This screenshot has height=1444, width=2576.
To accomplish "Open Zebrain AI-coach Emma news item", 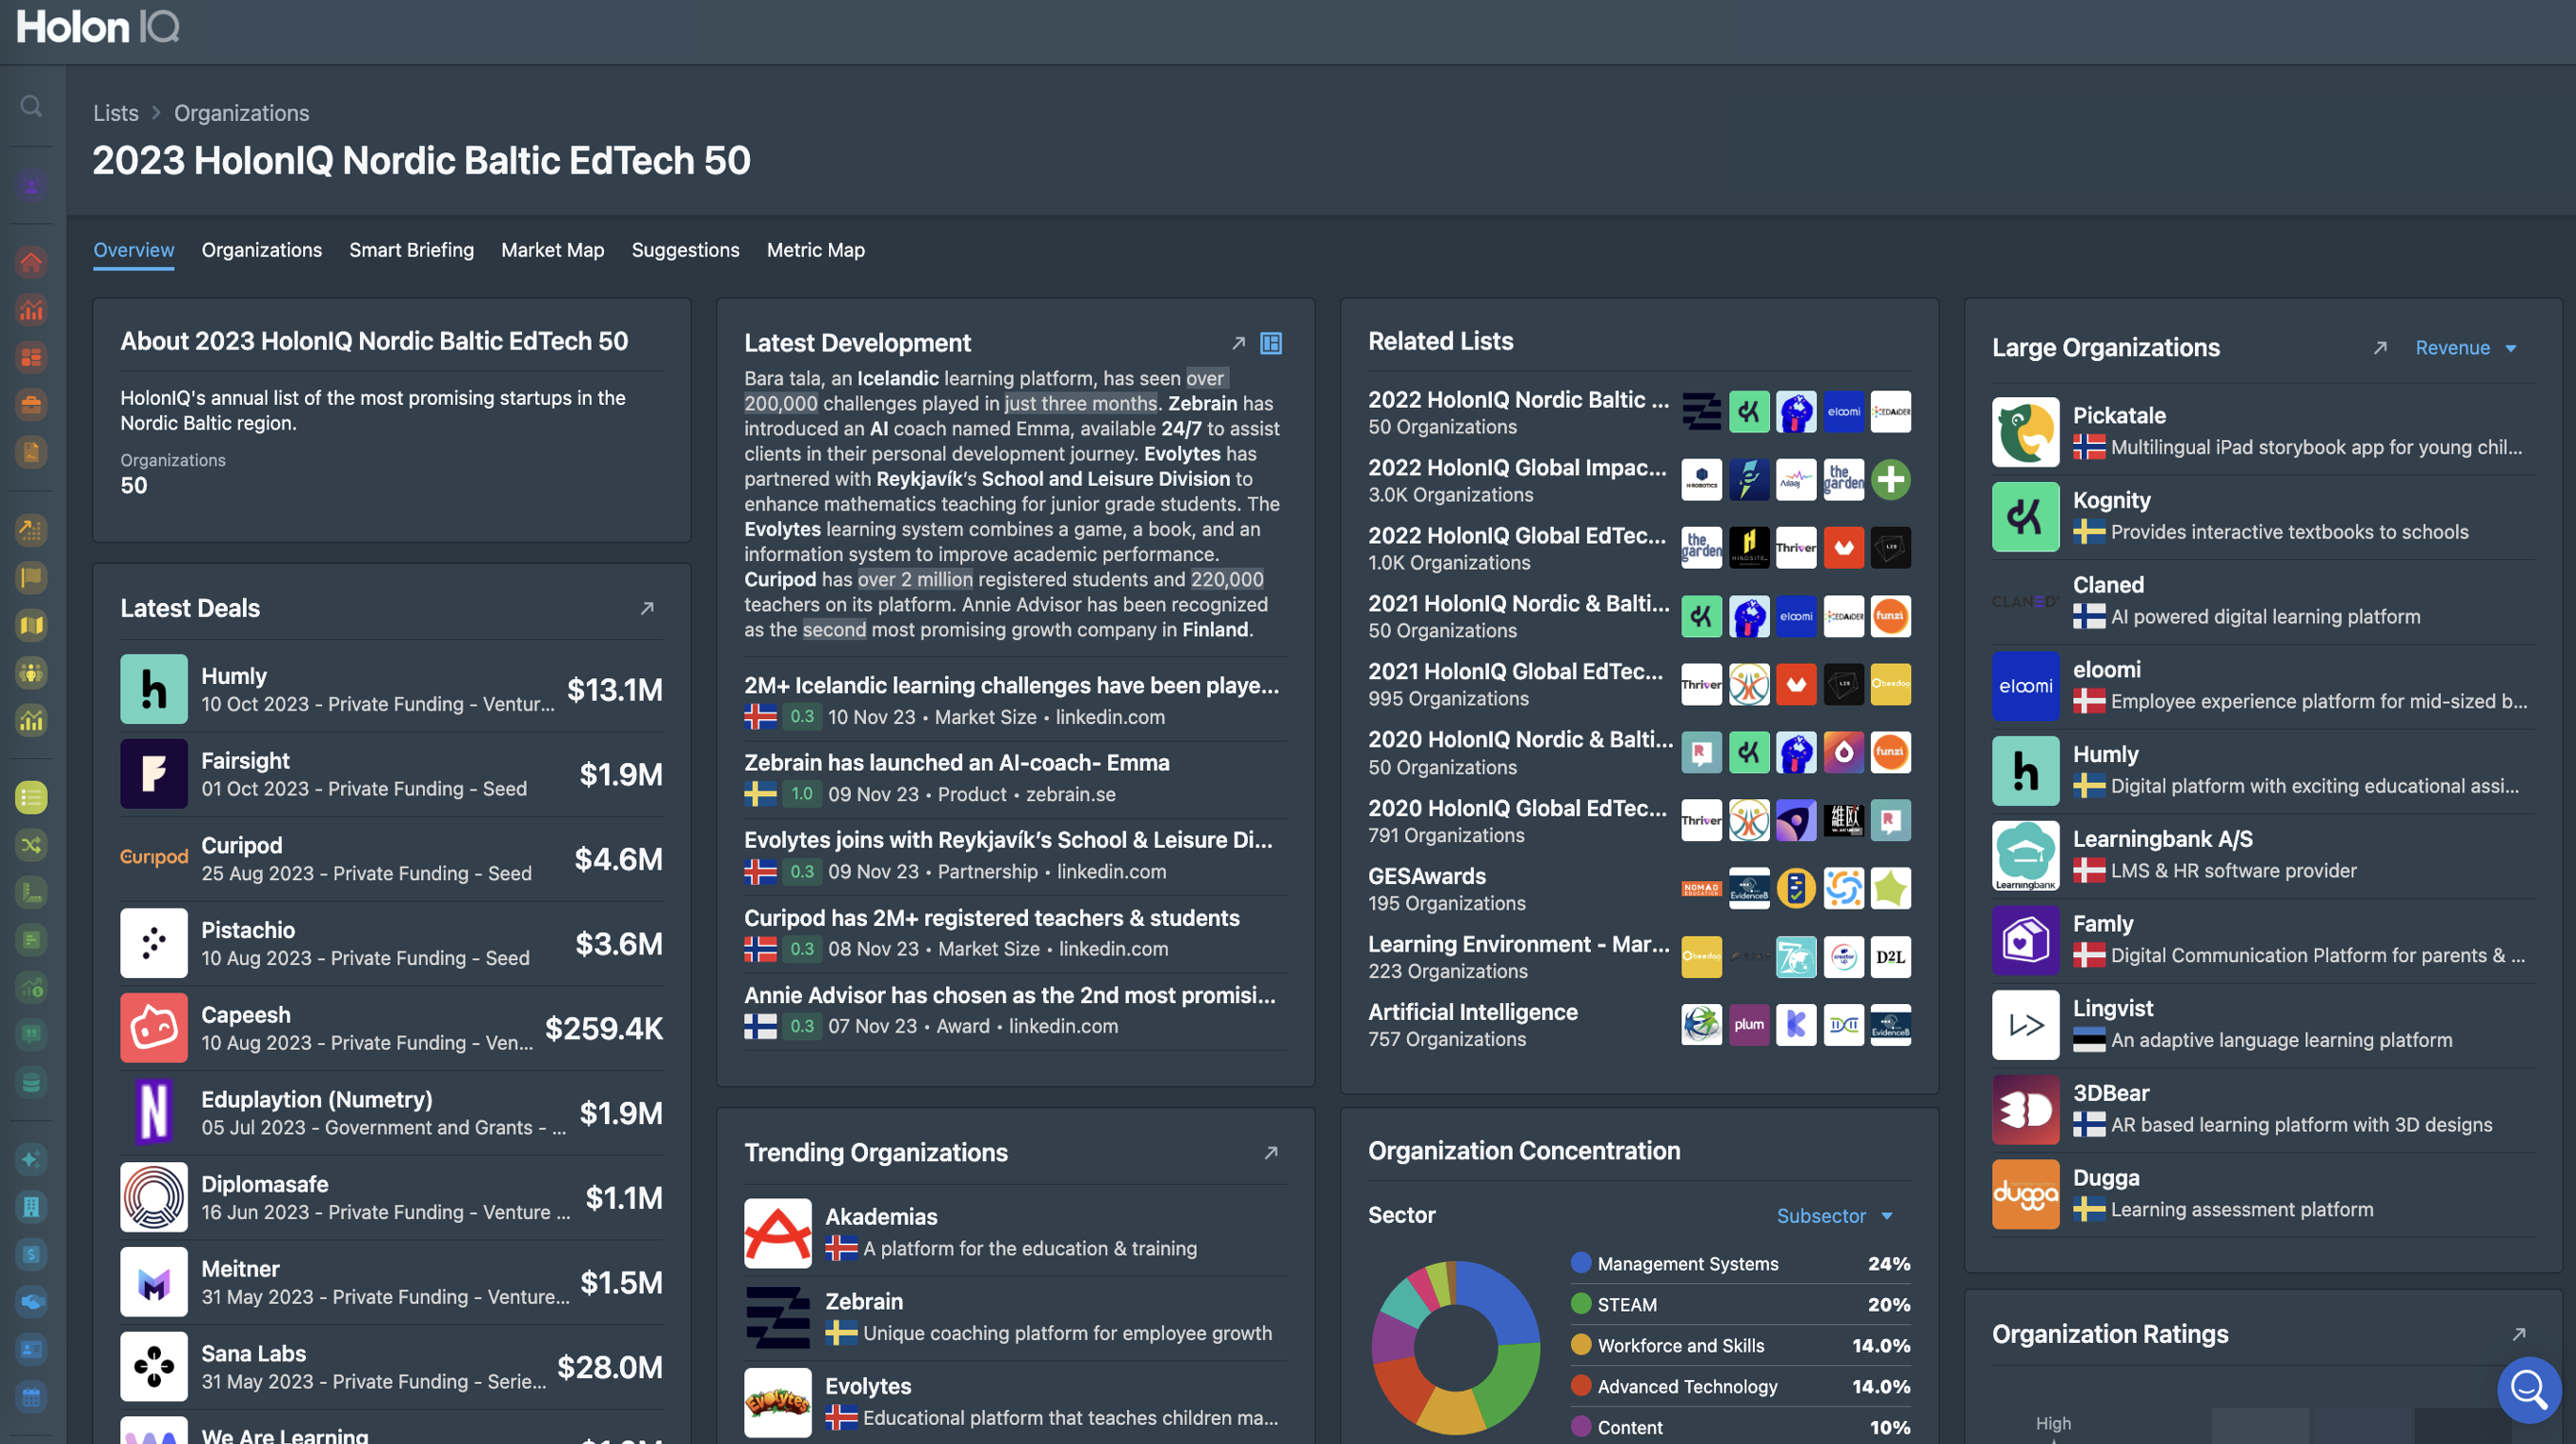I will point(1015,777).
